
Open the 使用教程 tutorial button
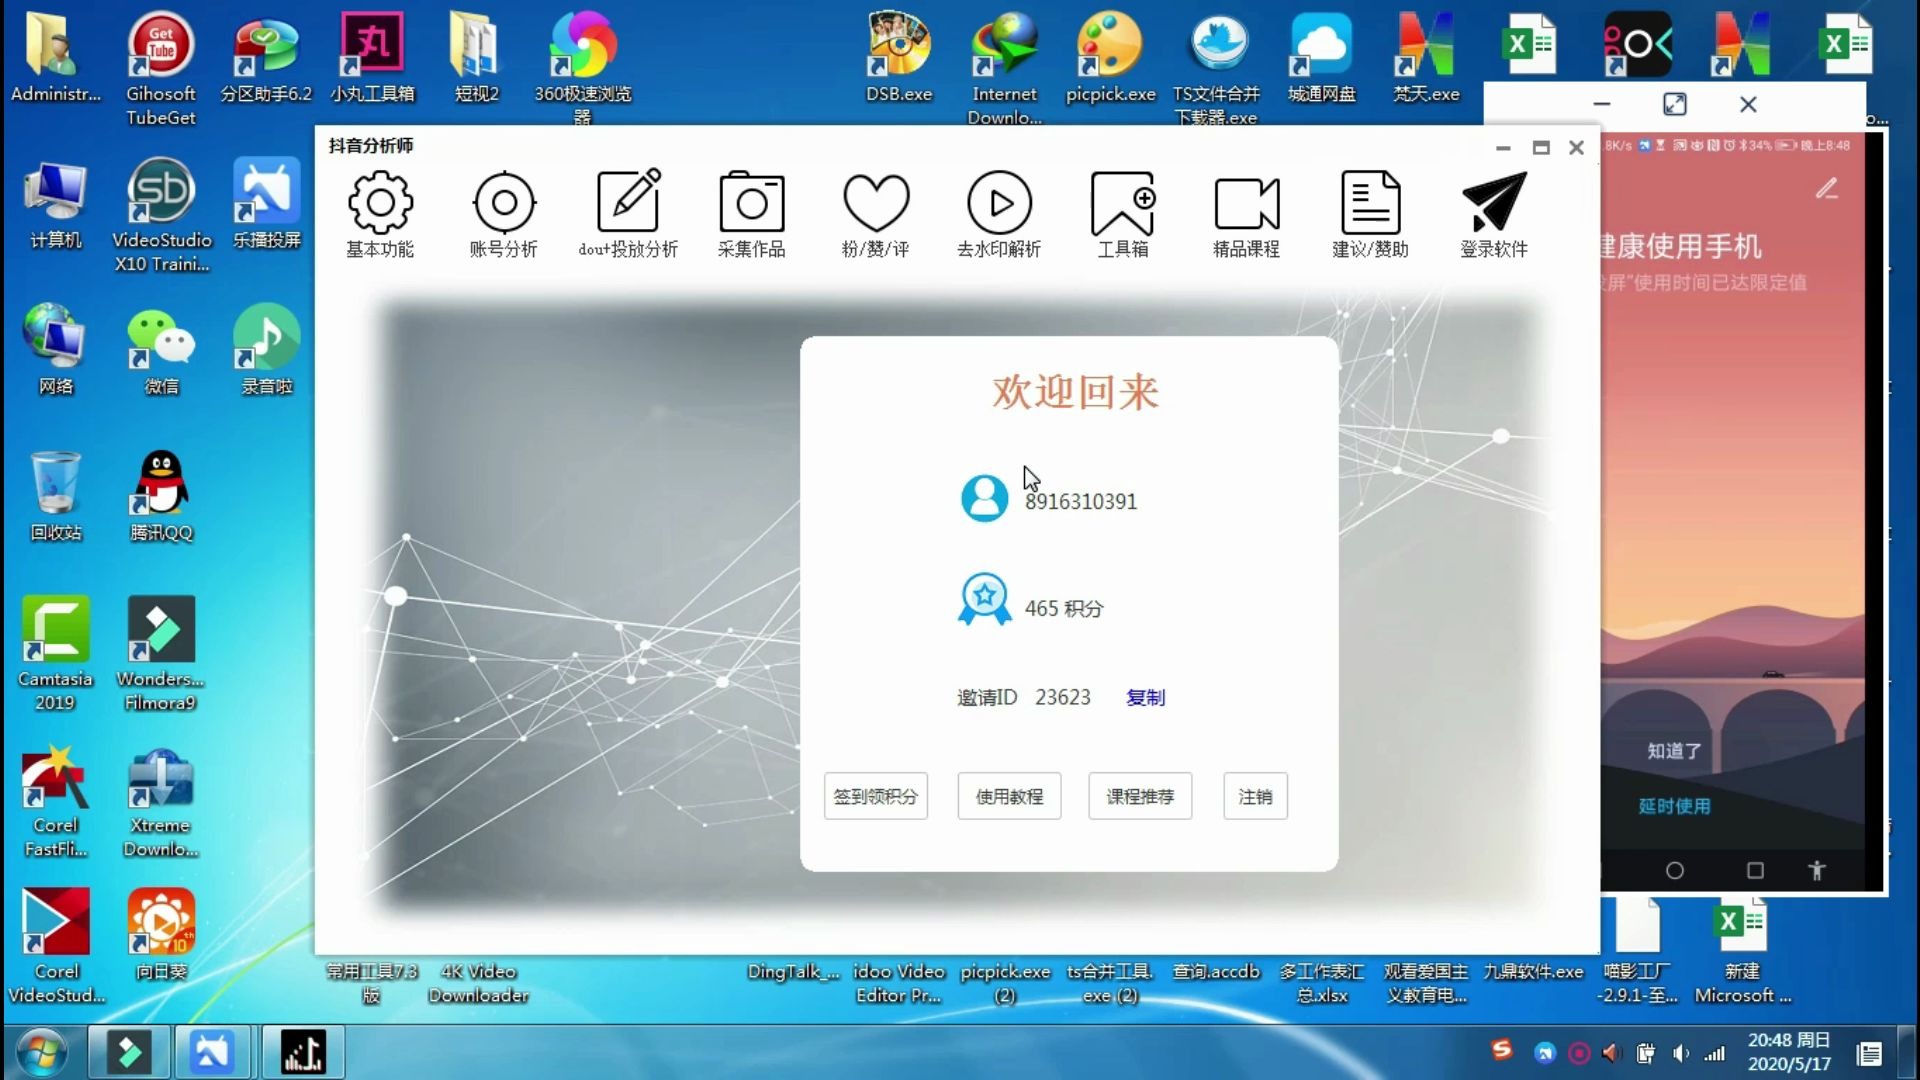[x=1008, y=796]
